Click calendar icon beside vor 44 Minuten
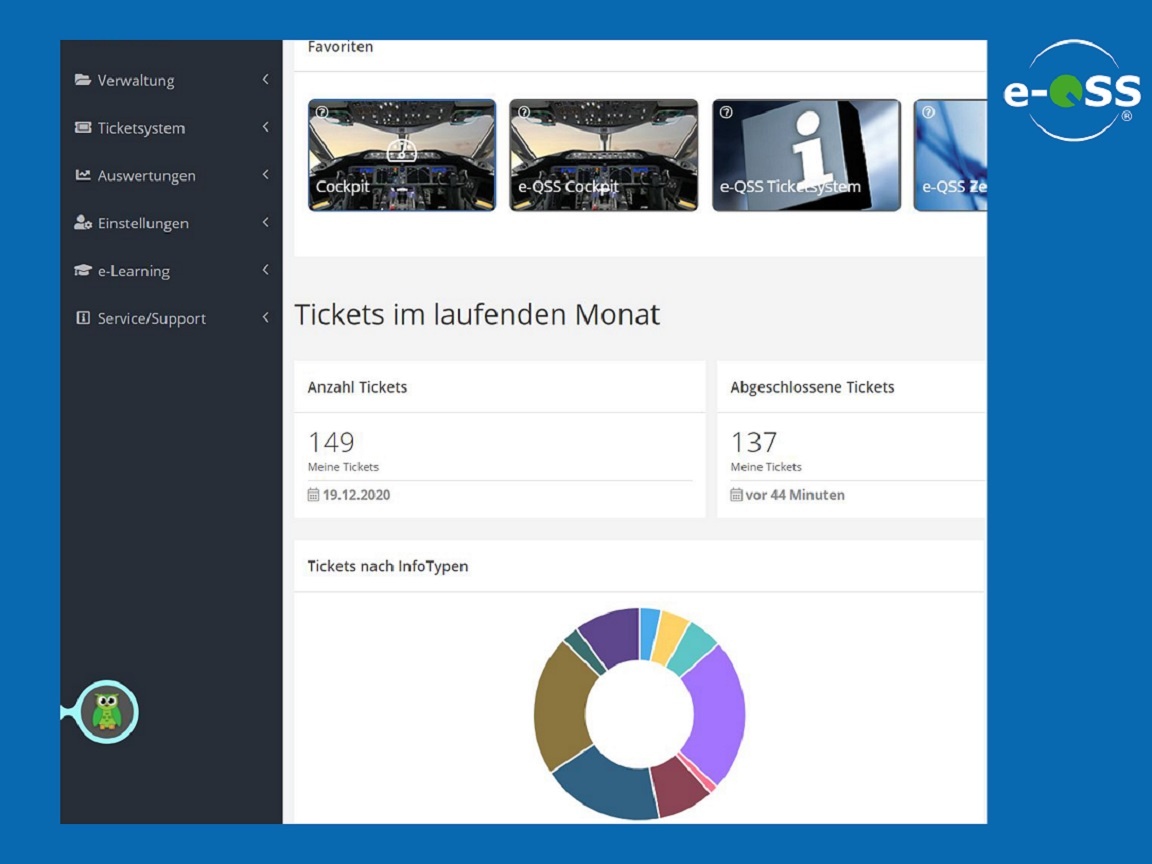The width and height of the screenshot is (1152, 864). coord(736,494)
